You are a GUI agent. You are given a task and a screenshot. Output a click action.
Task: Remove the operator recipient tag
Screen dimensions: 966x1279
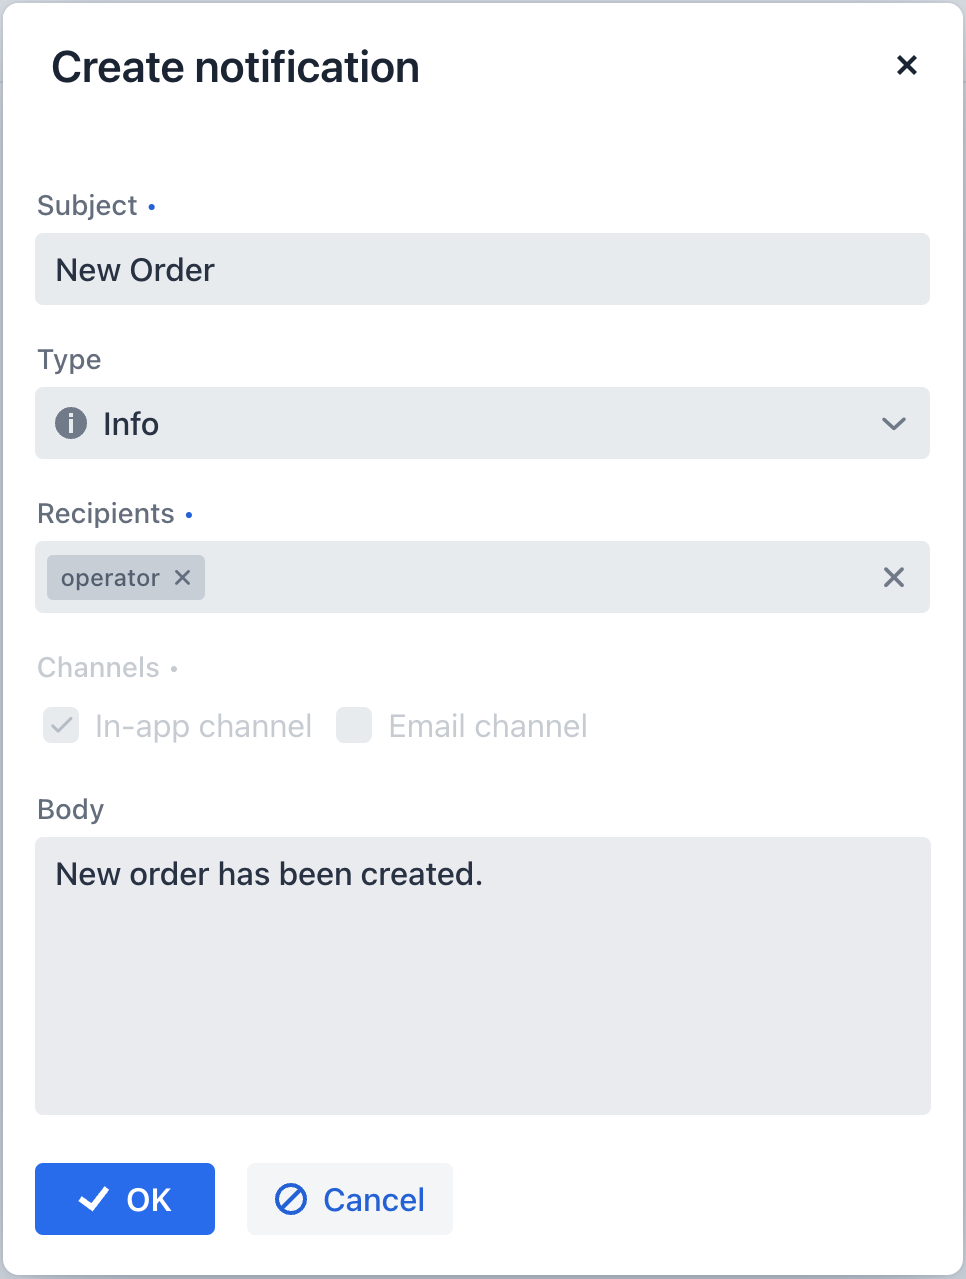(182, 577)
